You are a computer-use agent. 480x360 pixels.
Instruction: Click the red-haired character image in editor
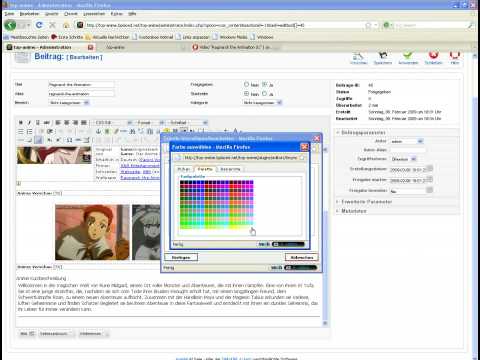pos(92,232)
